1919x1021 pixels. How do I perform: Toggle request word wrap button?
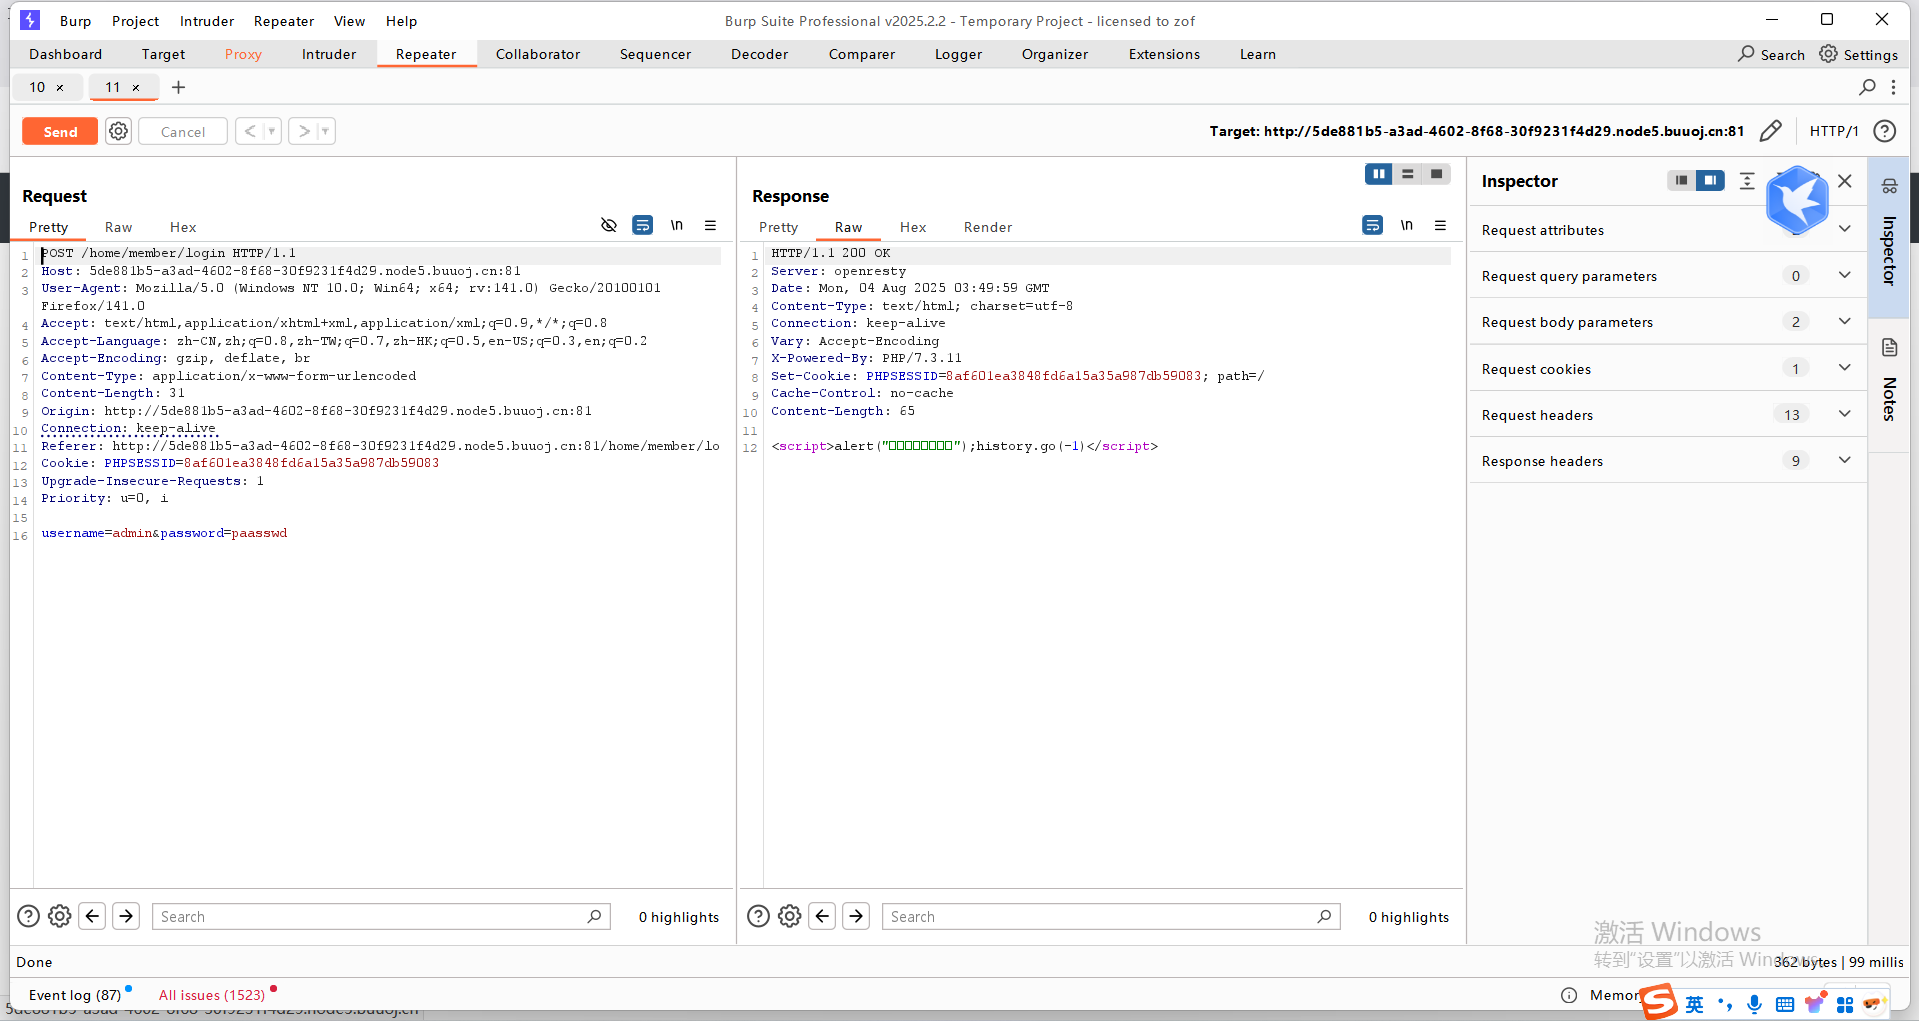[x=643, y=225]
